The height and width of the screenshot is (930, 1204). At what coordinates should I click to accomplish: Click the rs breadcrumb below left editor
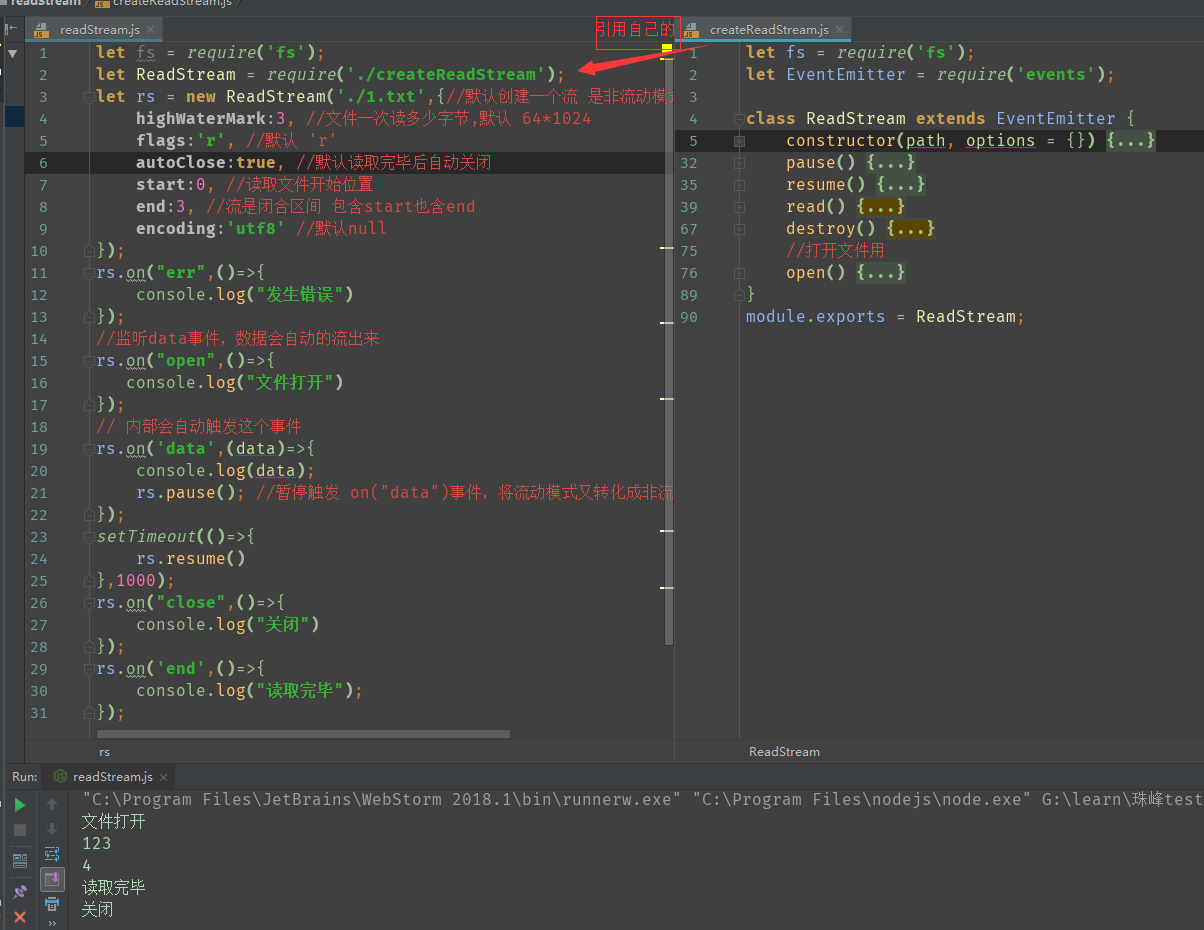104,751
